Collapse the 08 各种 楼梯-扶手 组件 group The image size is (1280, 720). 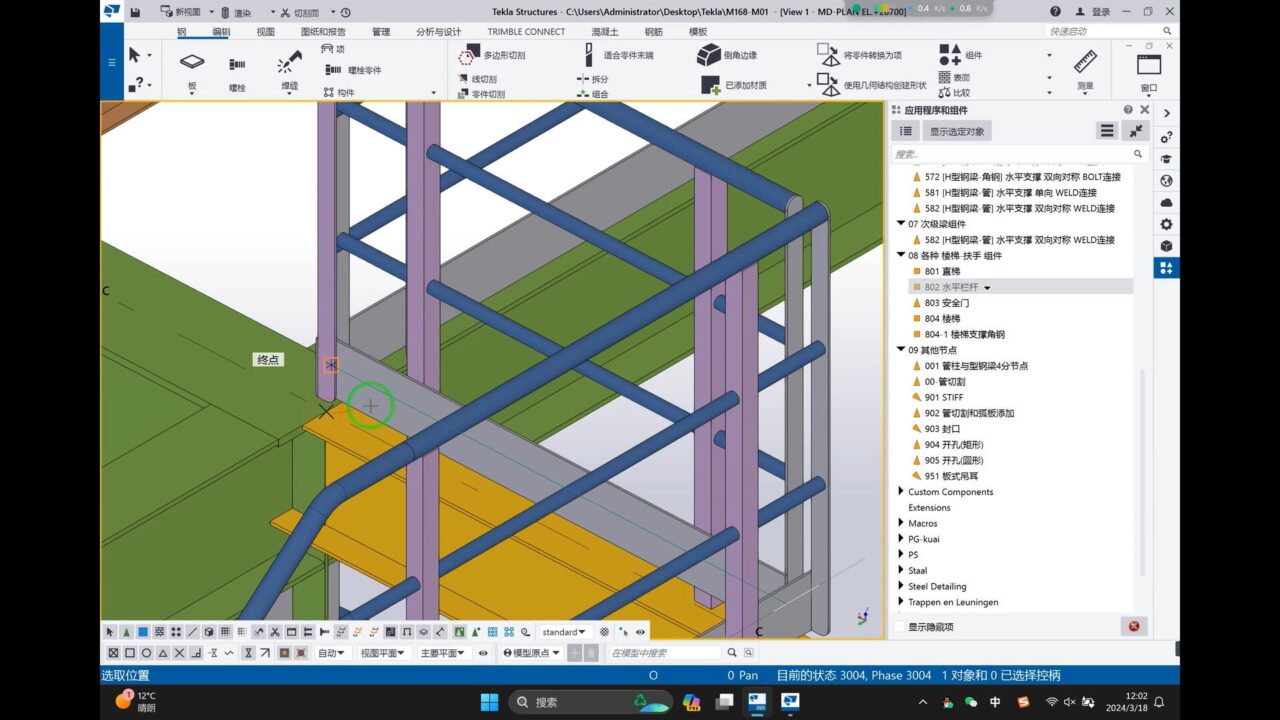point(900,255)
